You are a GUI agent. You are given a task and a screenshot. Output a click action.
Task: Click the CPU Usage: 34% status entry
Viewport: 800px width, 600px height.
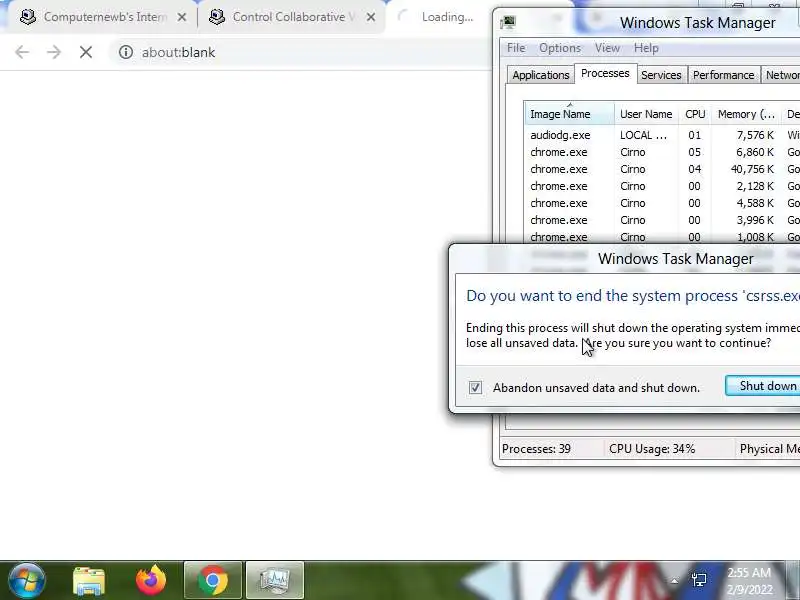click(x=652, y=449)
